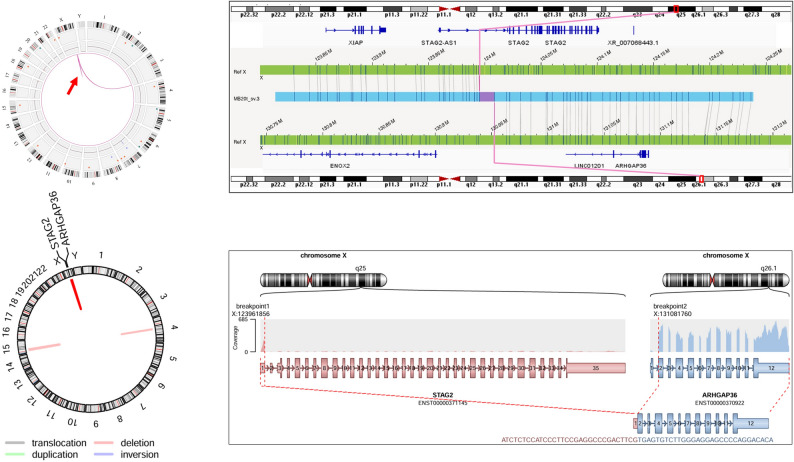Click the rotated ARHGAP36 label above the circos plot
794x462 pixels.
[x=61, y=218]
